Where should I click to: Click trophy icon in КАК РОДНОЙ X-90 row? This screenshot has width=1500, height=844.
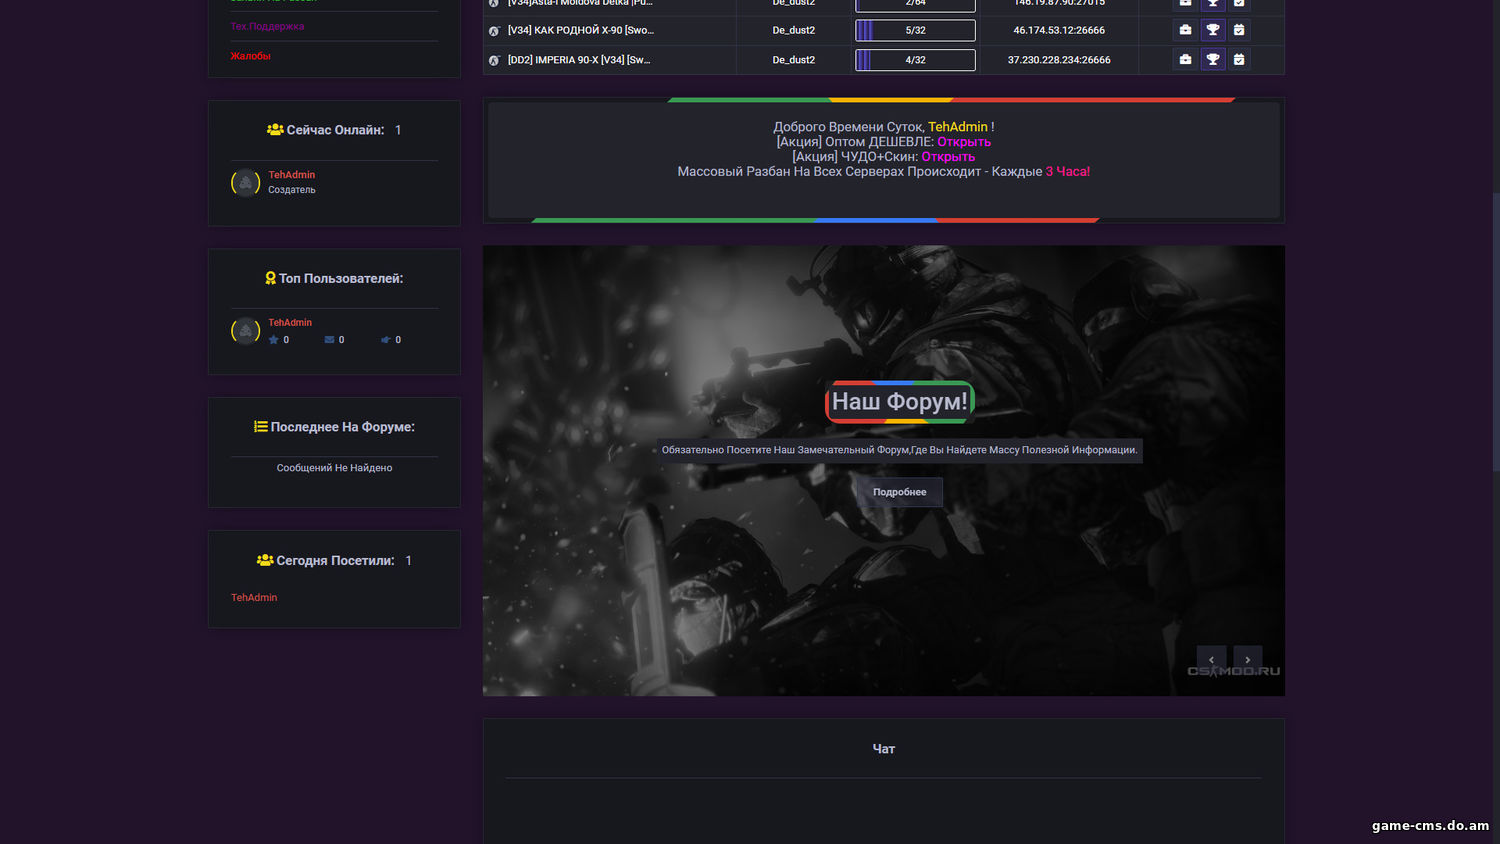coord(1212,30)
